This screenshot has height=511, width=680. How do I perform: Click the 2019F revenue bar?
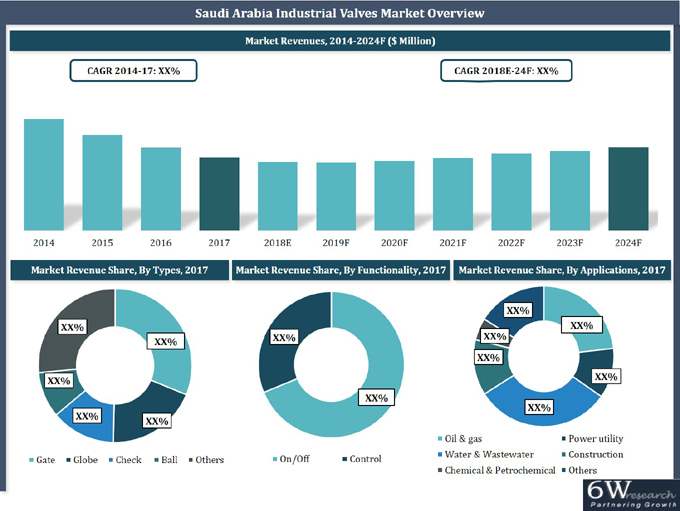tap(336, 197)
